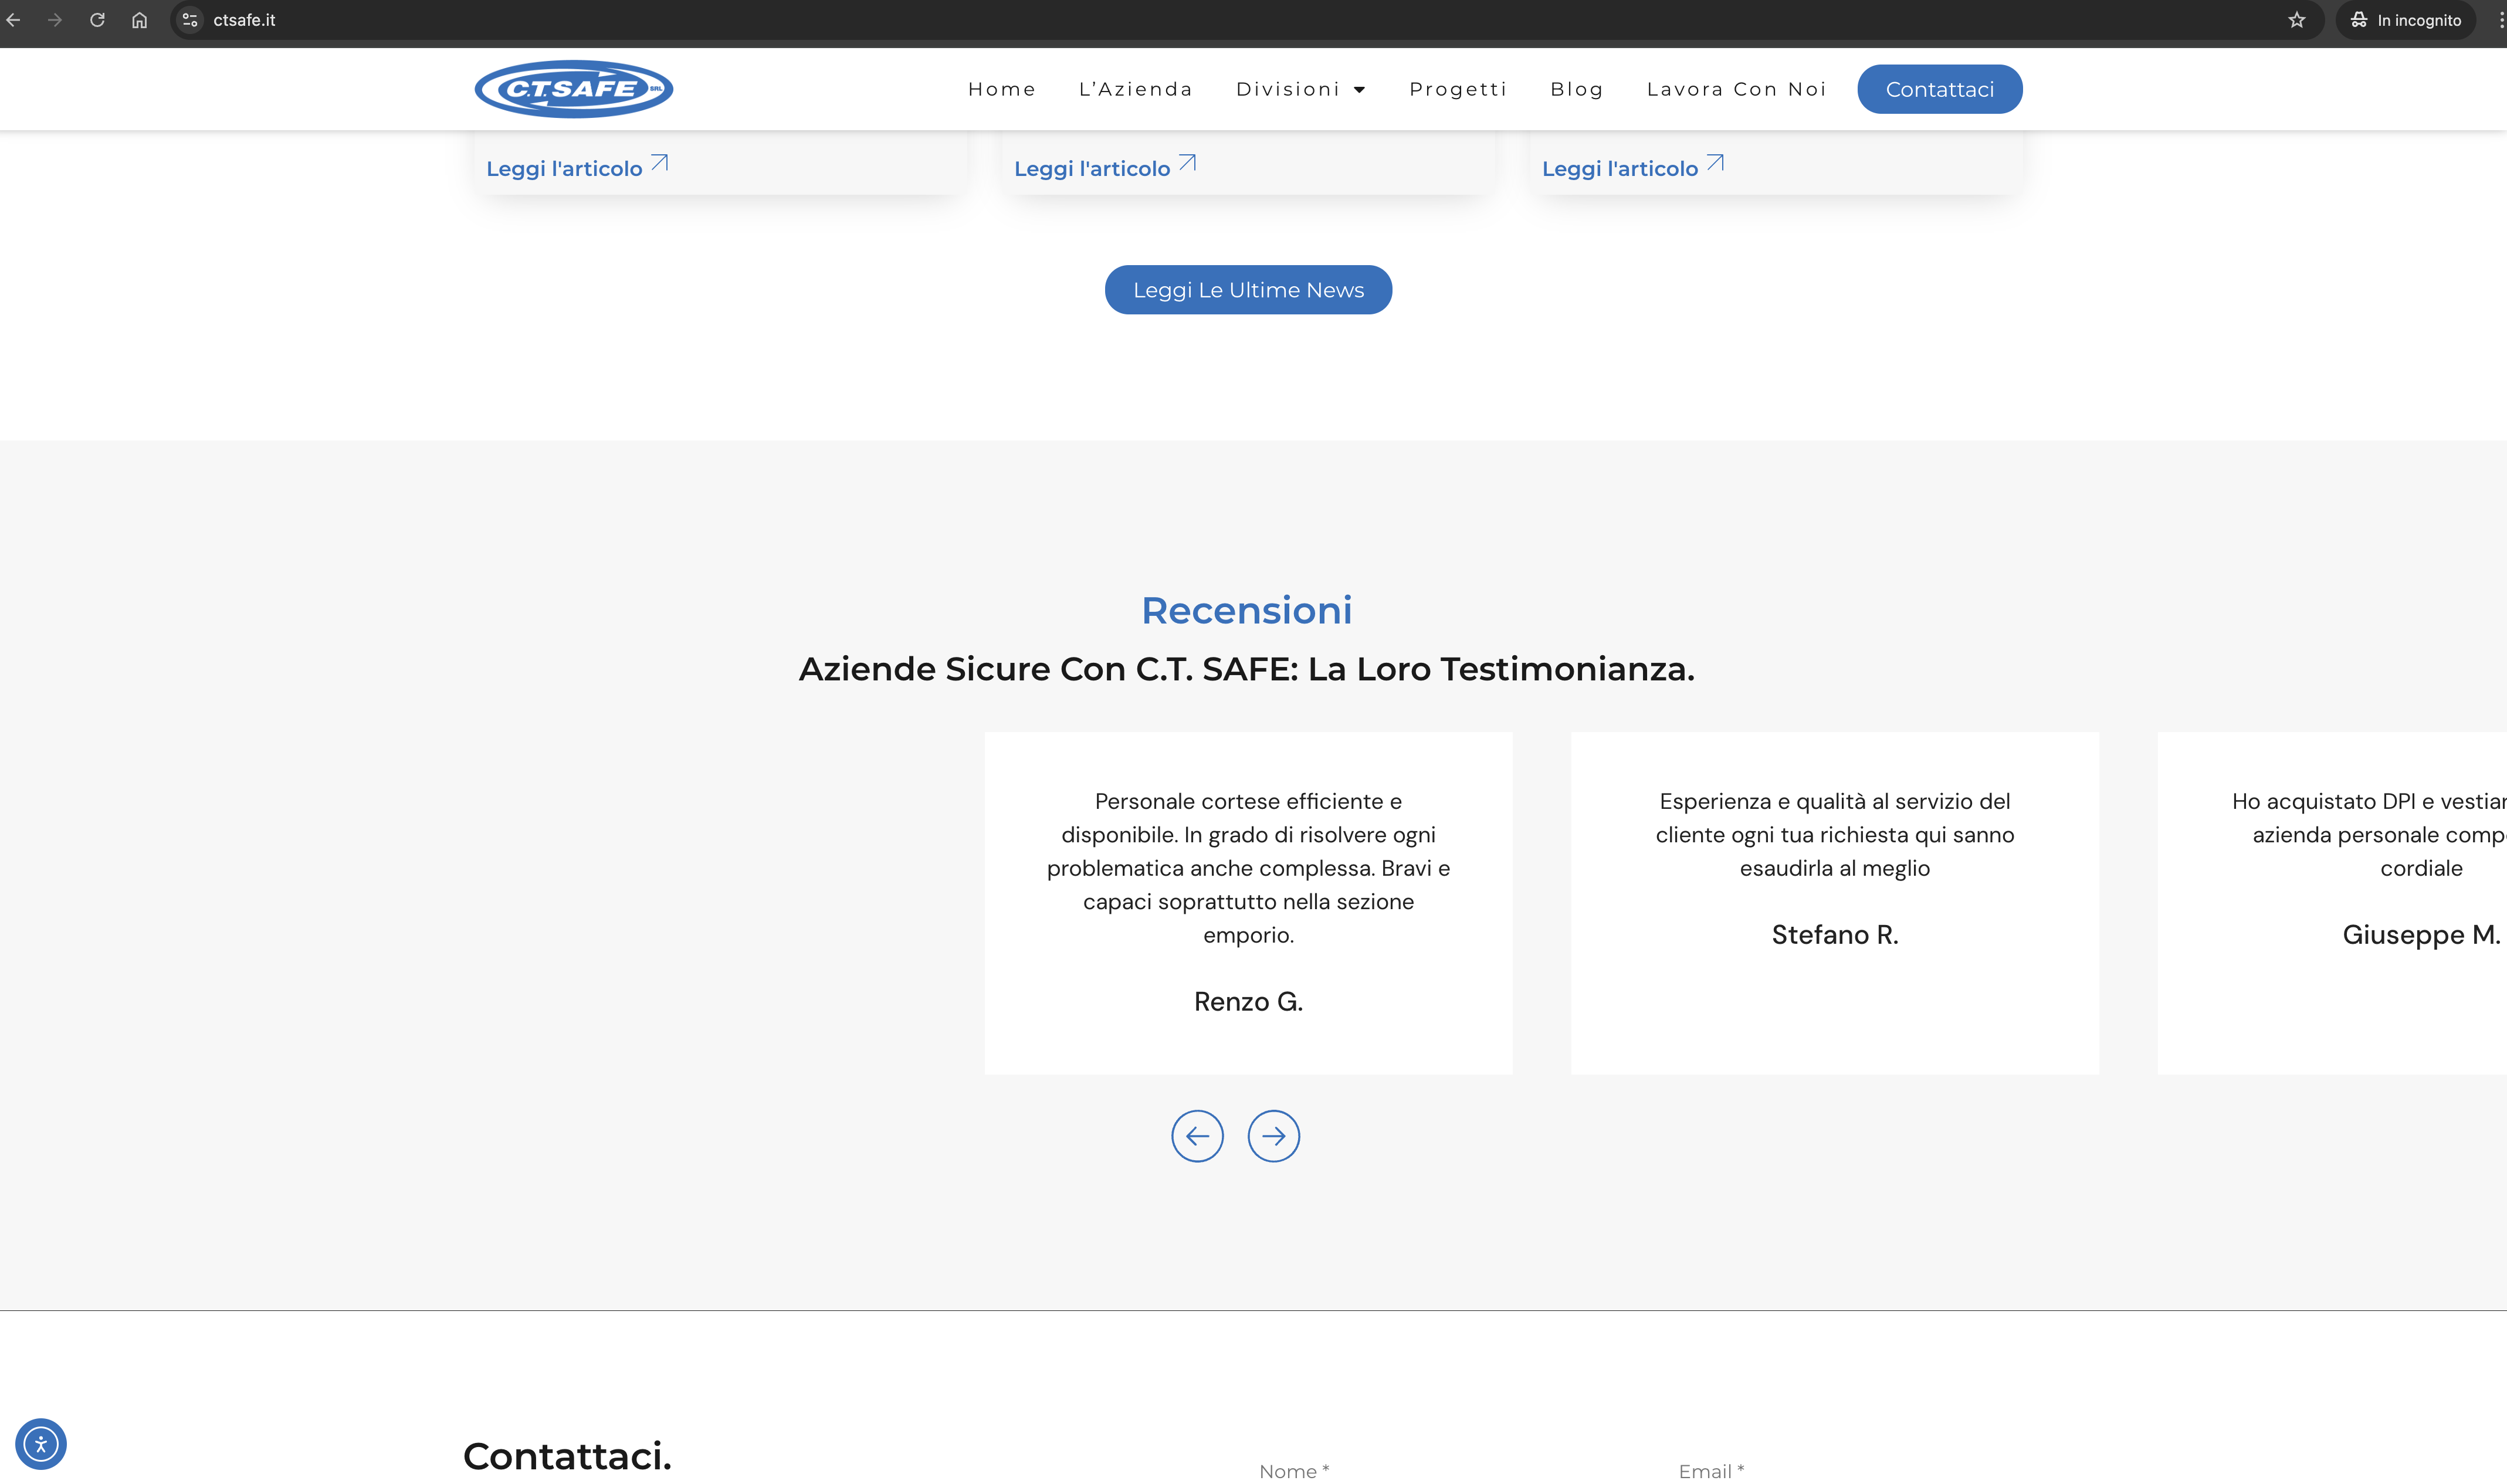This screenshot has width=2507, height=1484.
Task: Show next review with right arrow
Action: click(x=1273, y=1136)
